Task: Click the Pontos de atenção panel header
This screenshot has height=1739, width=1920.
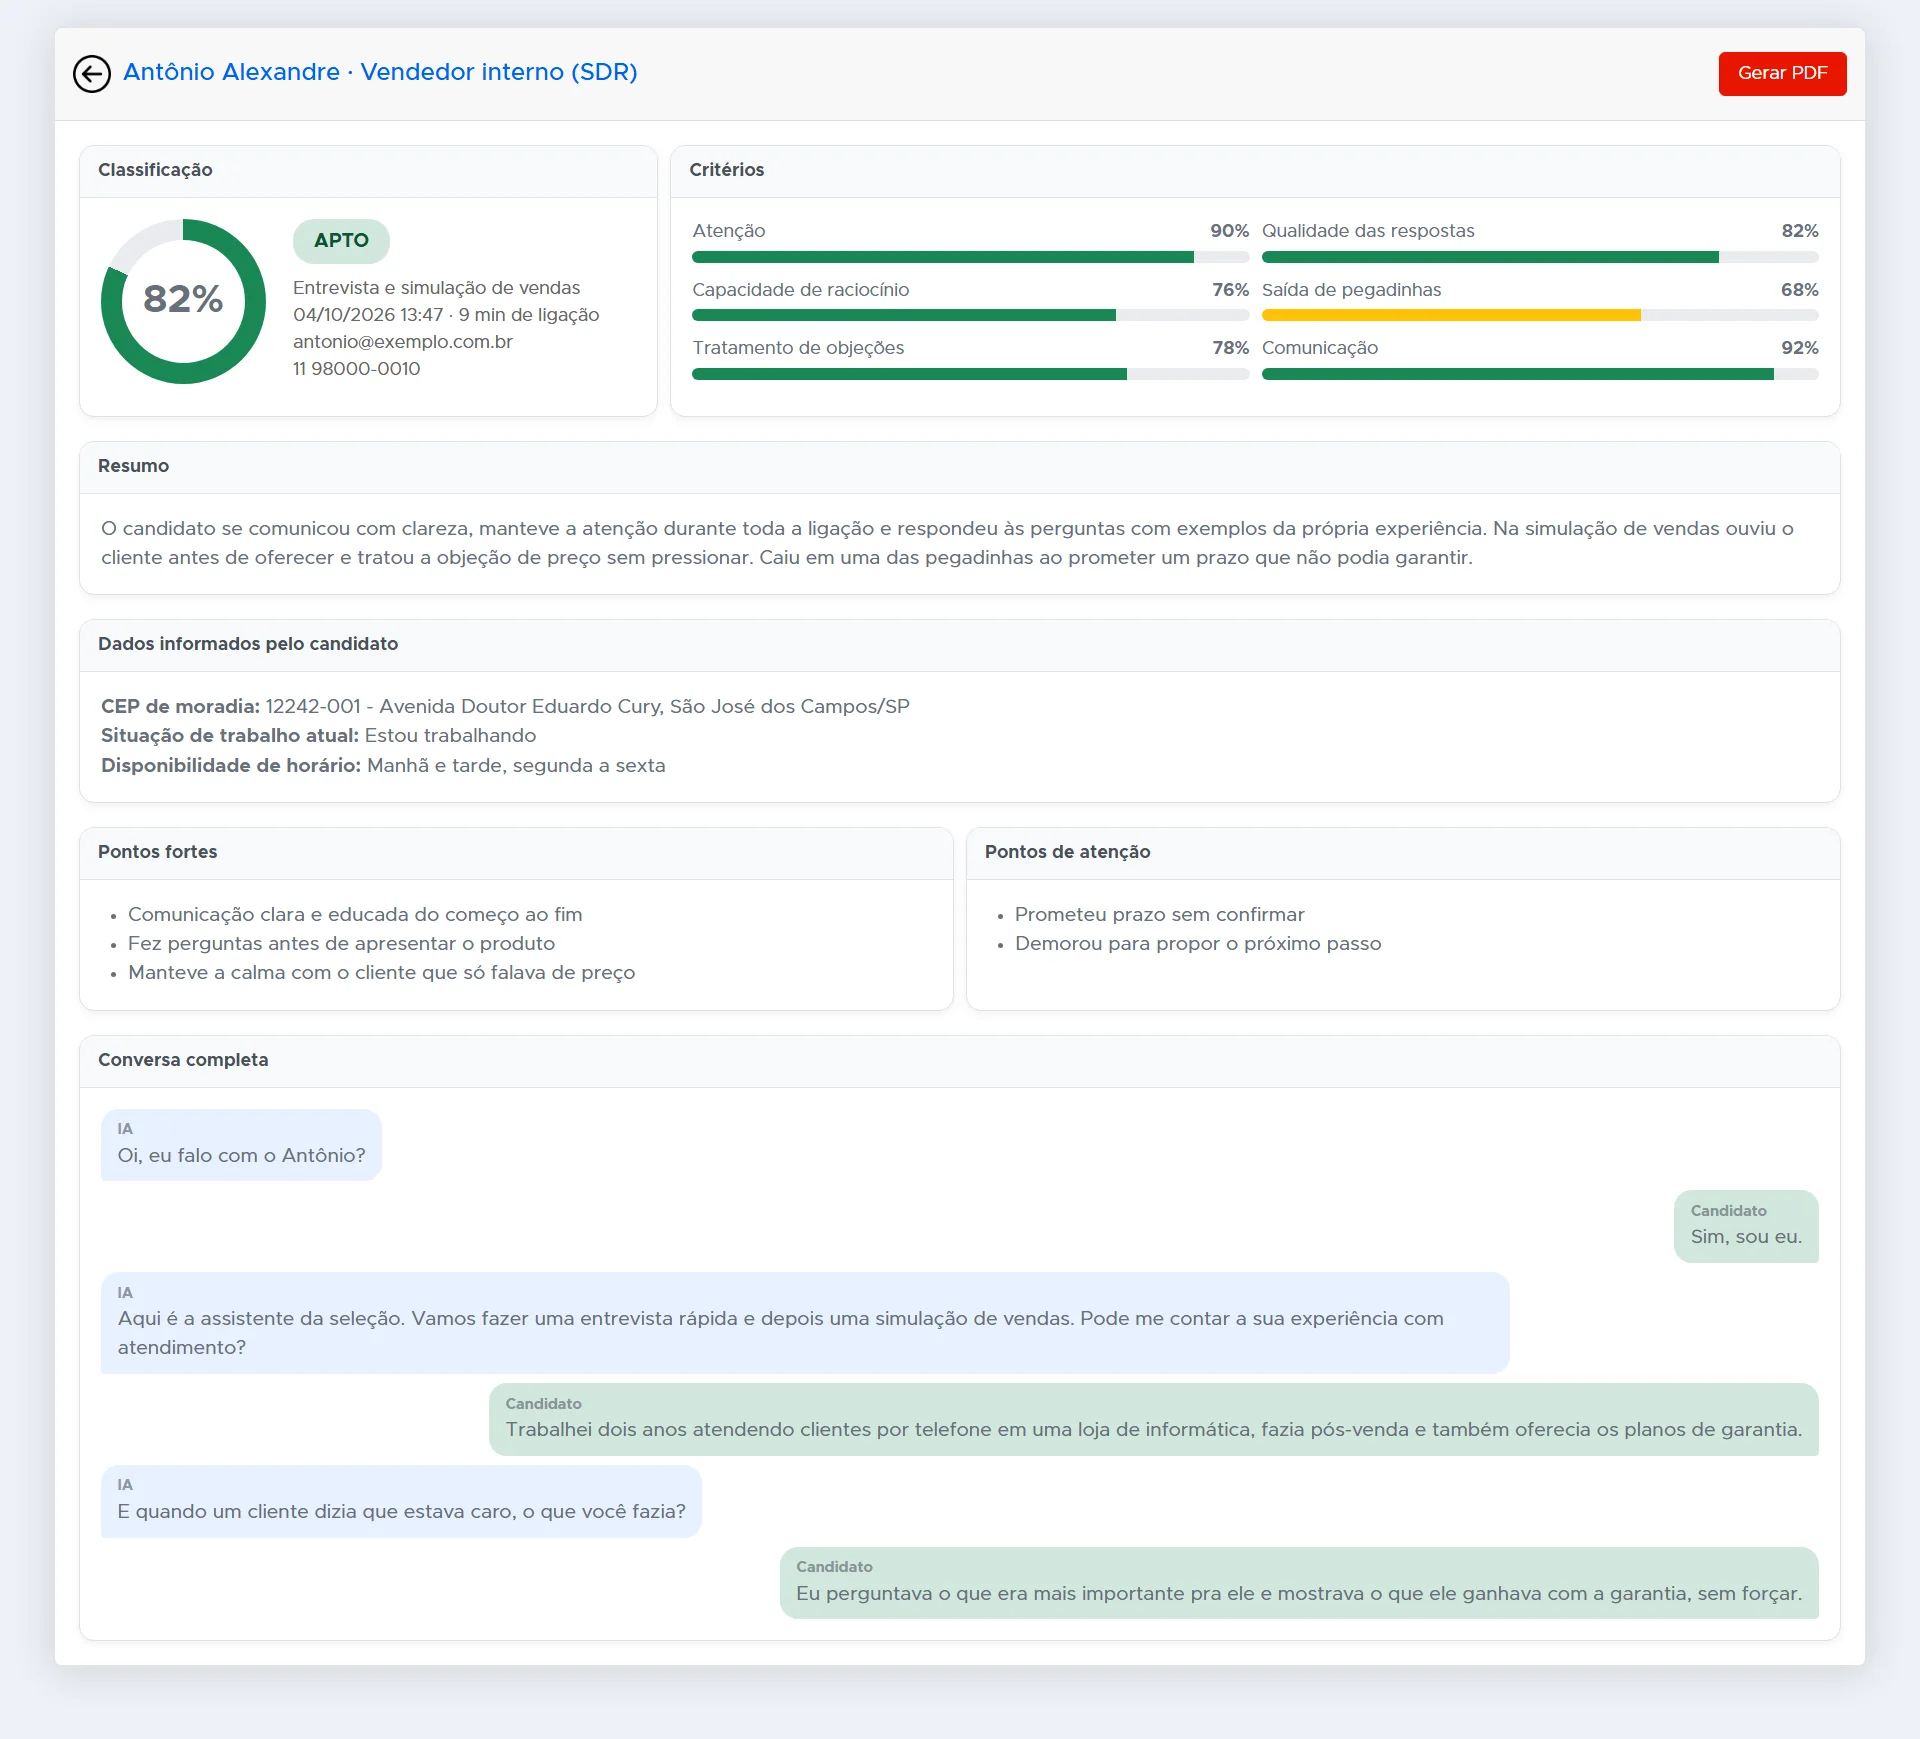Action: point(1403,852)
